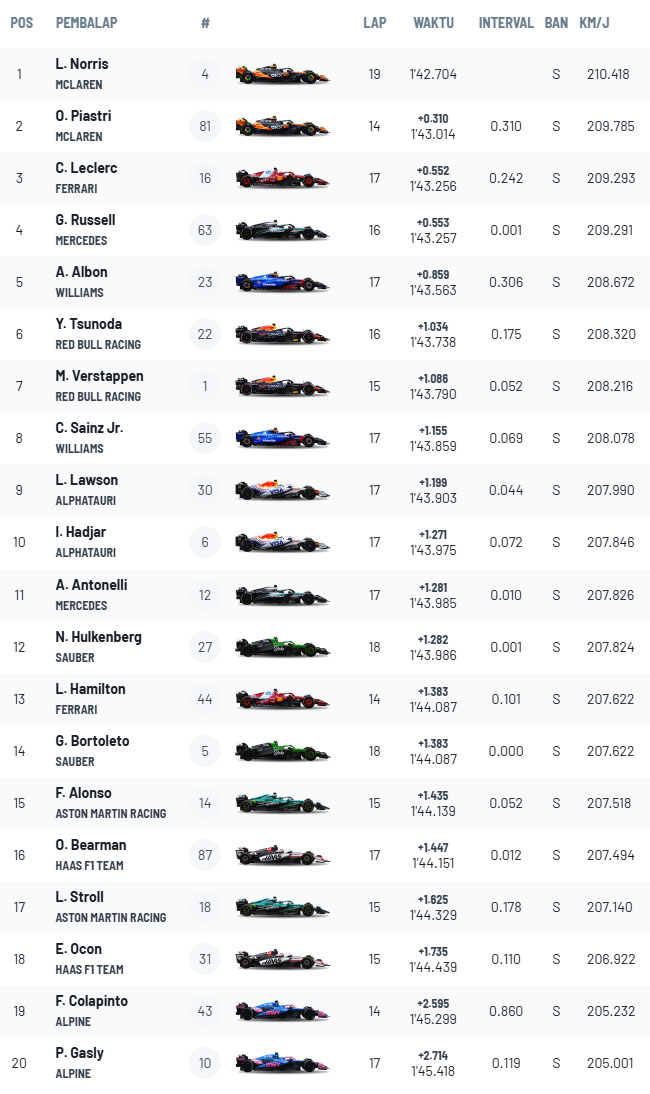The image size is (650, 1094).
Task: Open O. Piastri driver name
Action: tap(84, 116)
